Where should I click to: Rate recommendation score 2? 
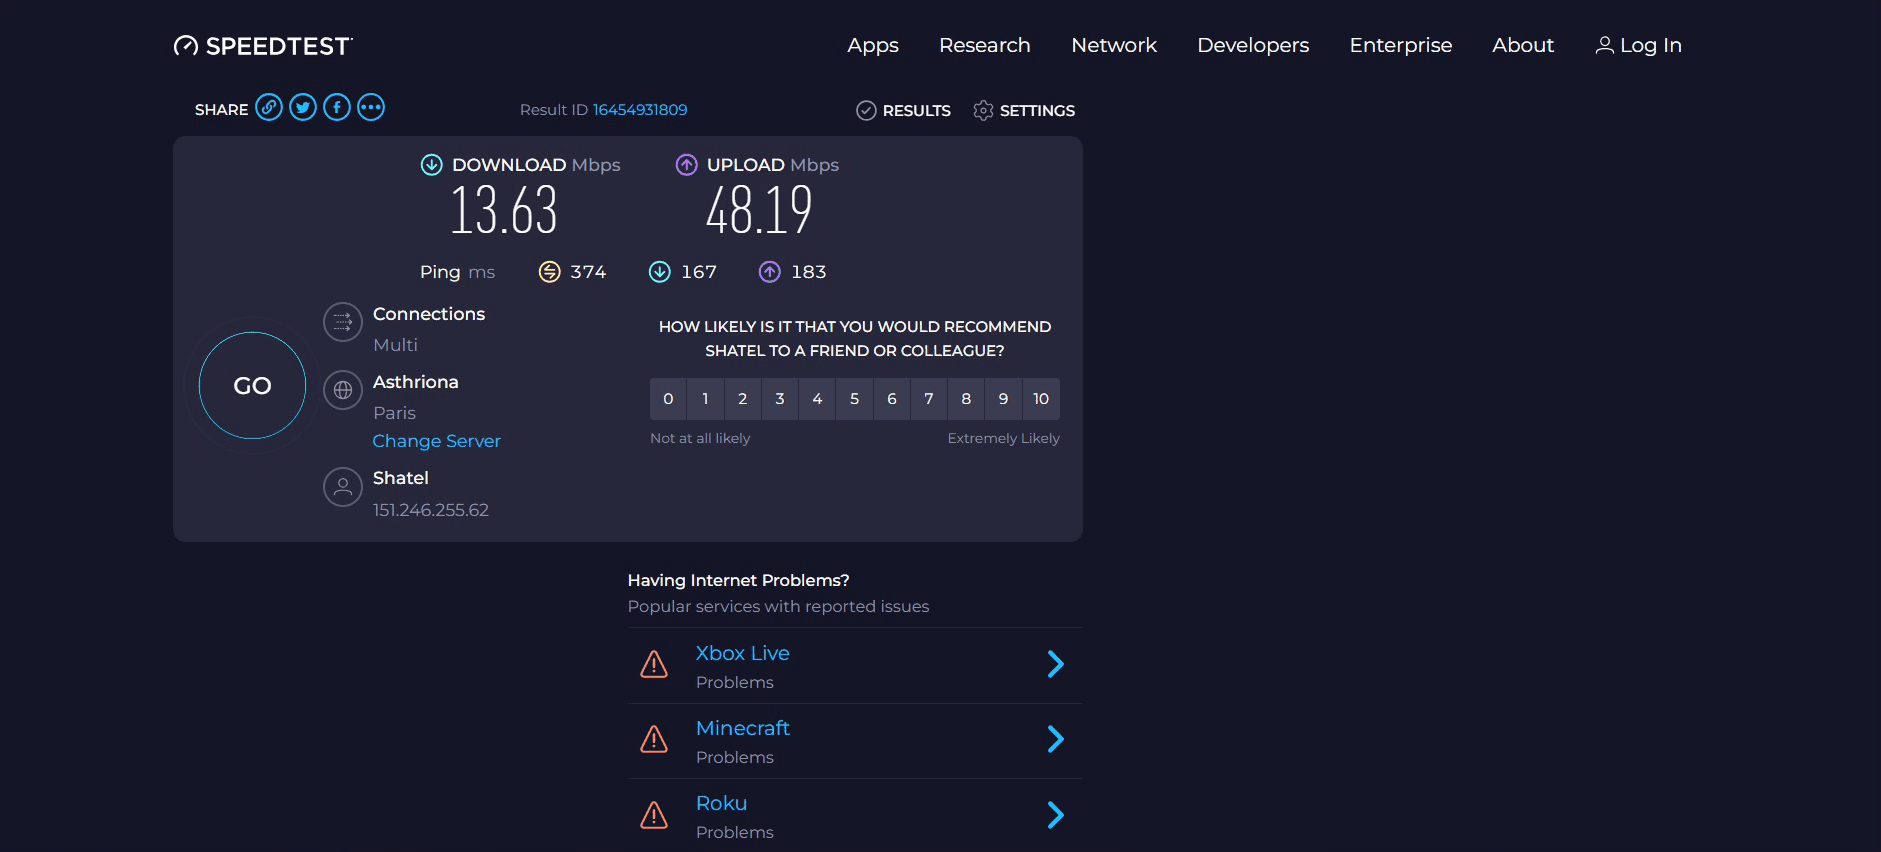coord(743,399)
